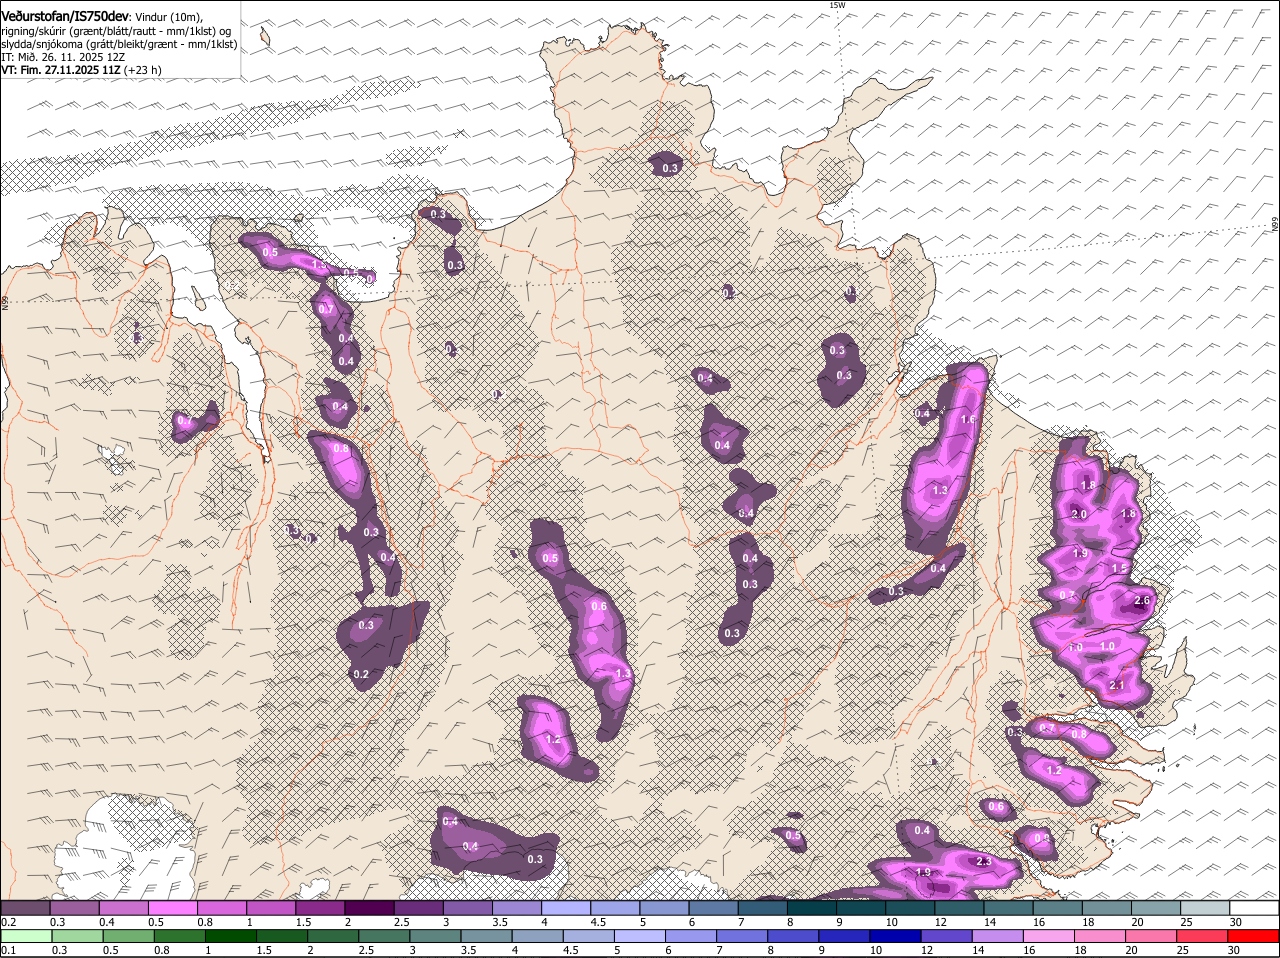This screenshot has width=1280, height=958.
Task: Click the N99 label on the left edge
Action: coord(5,301)
